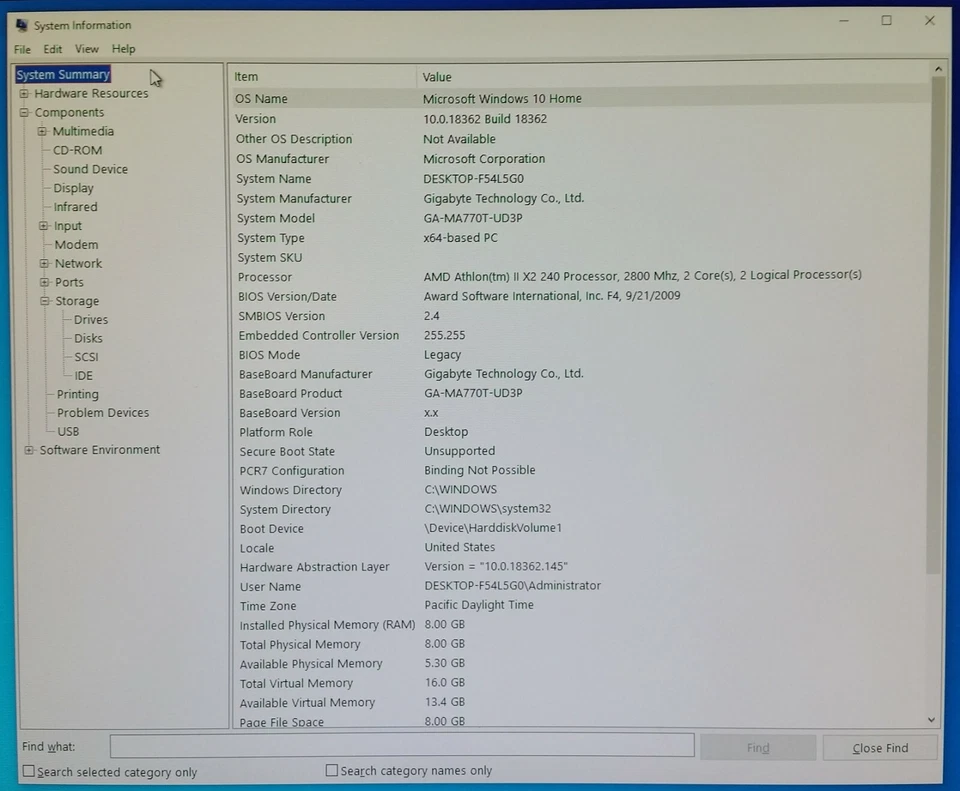Select the USB item
This screenshot has width=960, height=791.
pos(68,431)
